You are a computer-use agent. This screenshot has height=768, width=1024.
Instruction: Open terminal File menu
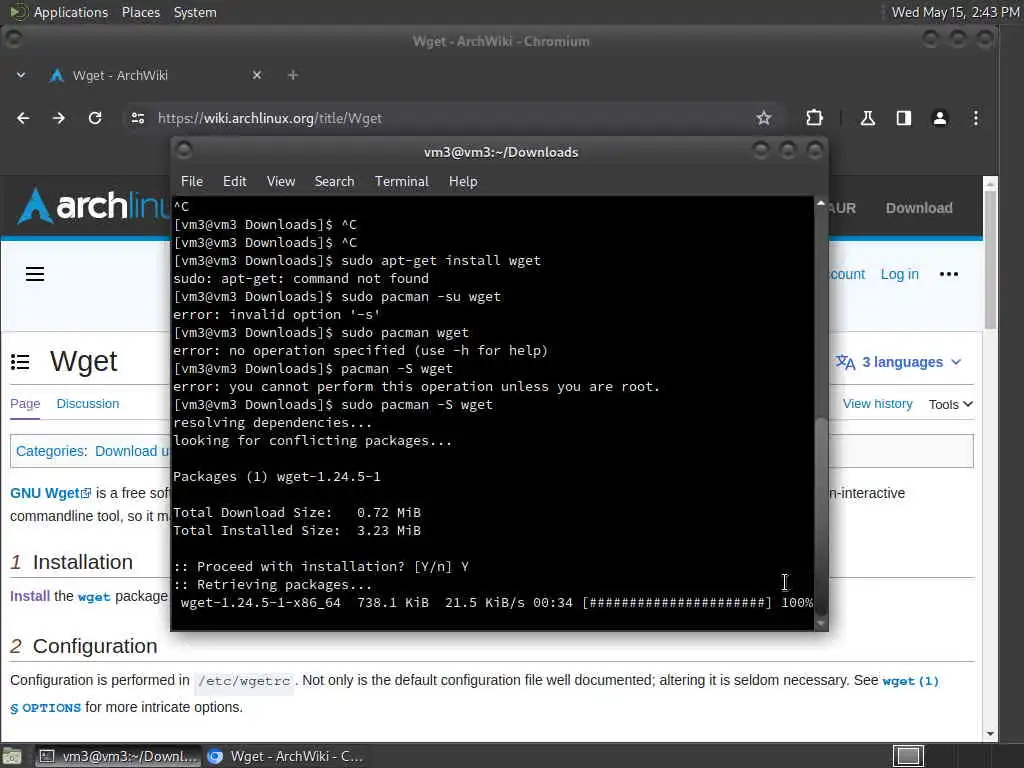(192, 182)
